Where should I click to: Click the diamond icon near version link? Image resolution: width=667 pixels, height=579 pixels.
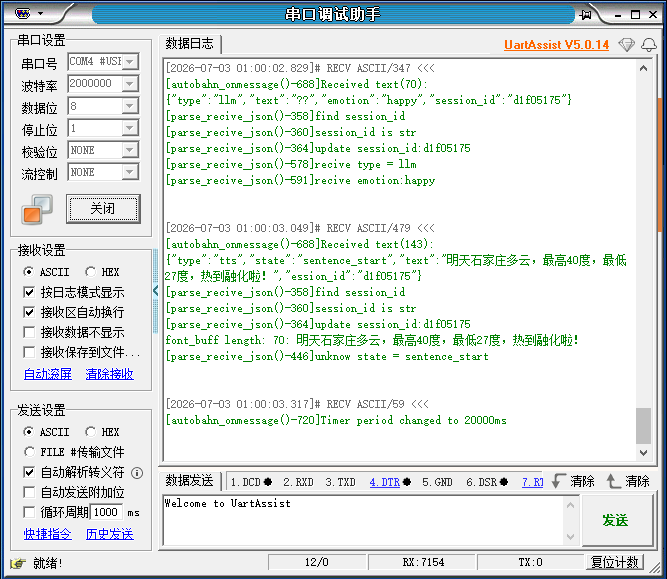(x=627, y=45)
